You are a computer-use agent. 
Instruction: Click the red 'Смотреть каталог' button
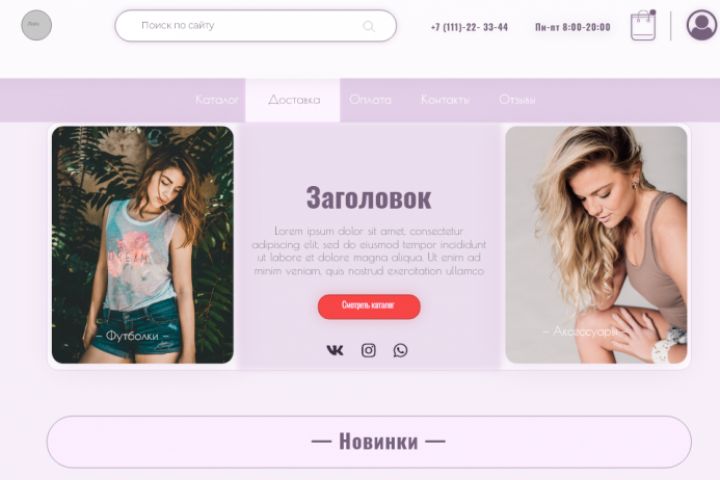369,306
